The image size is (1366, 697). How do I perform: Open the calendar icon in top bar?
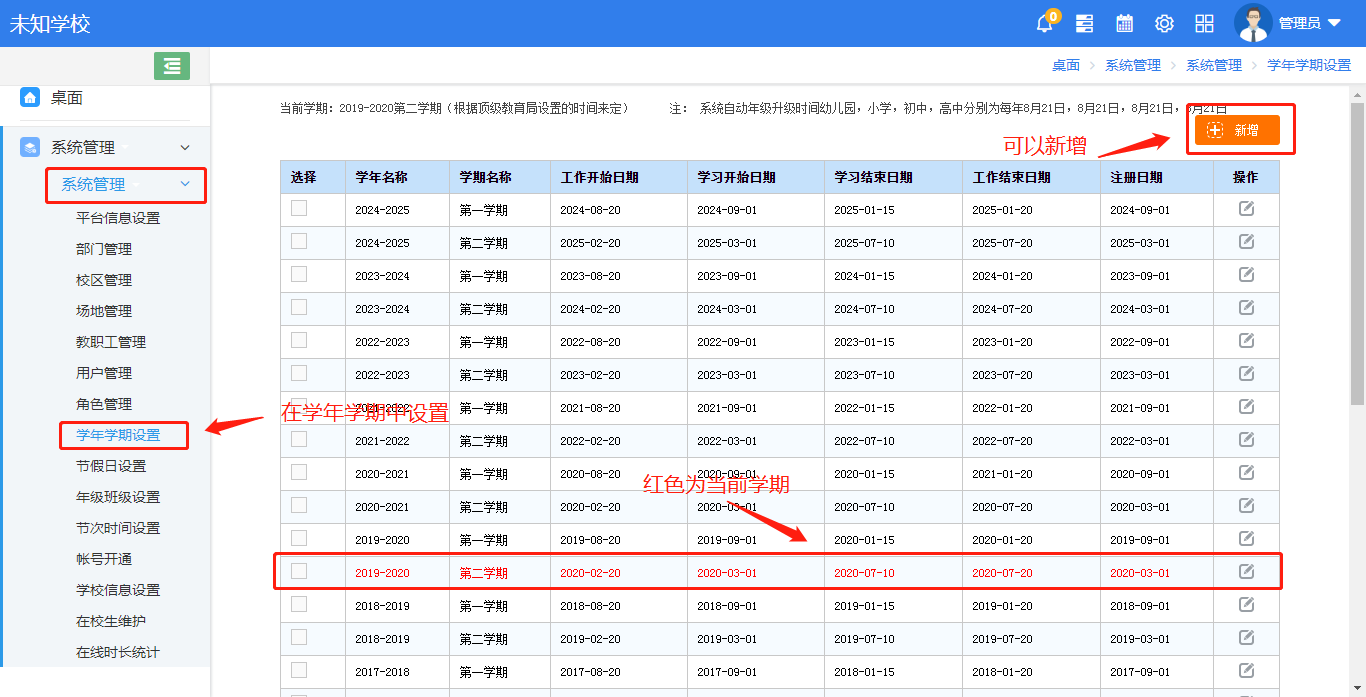[x=1124, y=24]
